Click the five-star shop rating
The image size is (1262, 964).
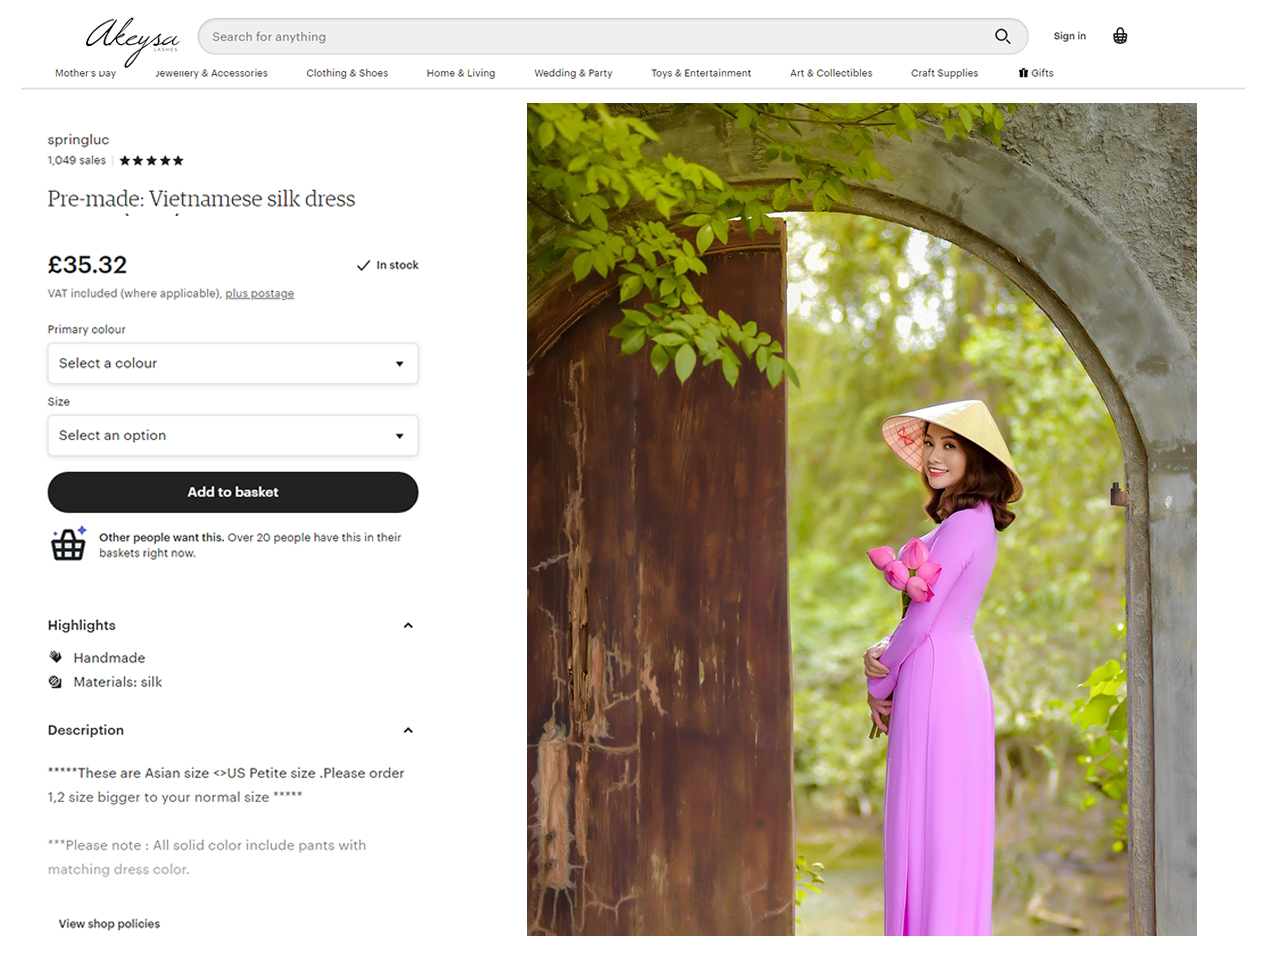151,161
